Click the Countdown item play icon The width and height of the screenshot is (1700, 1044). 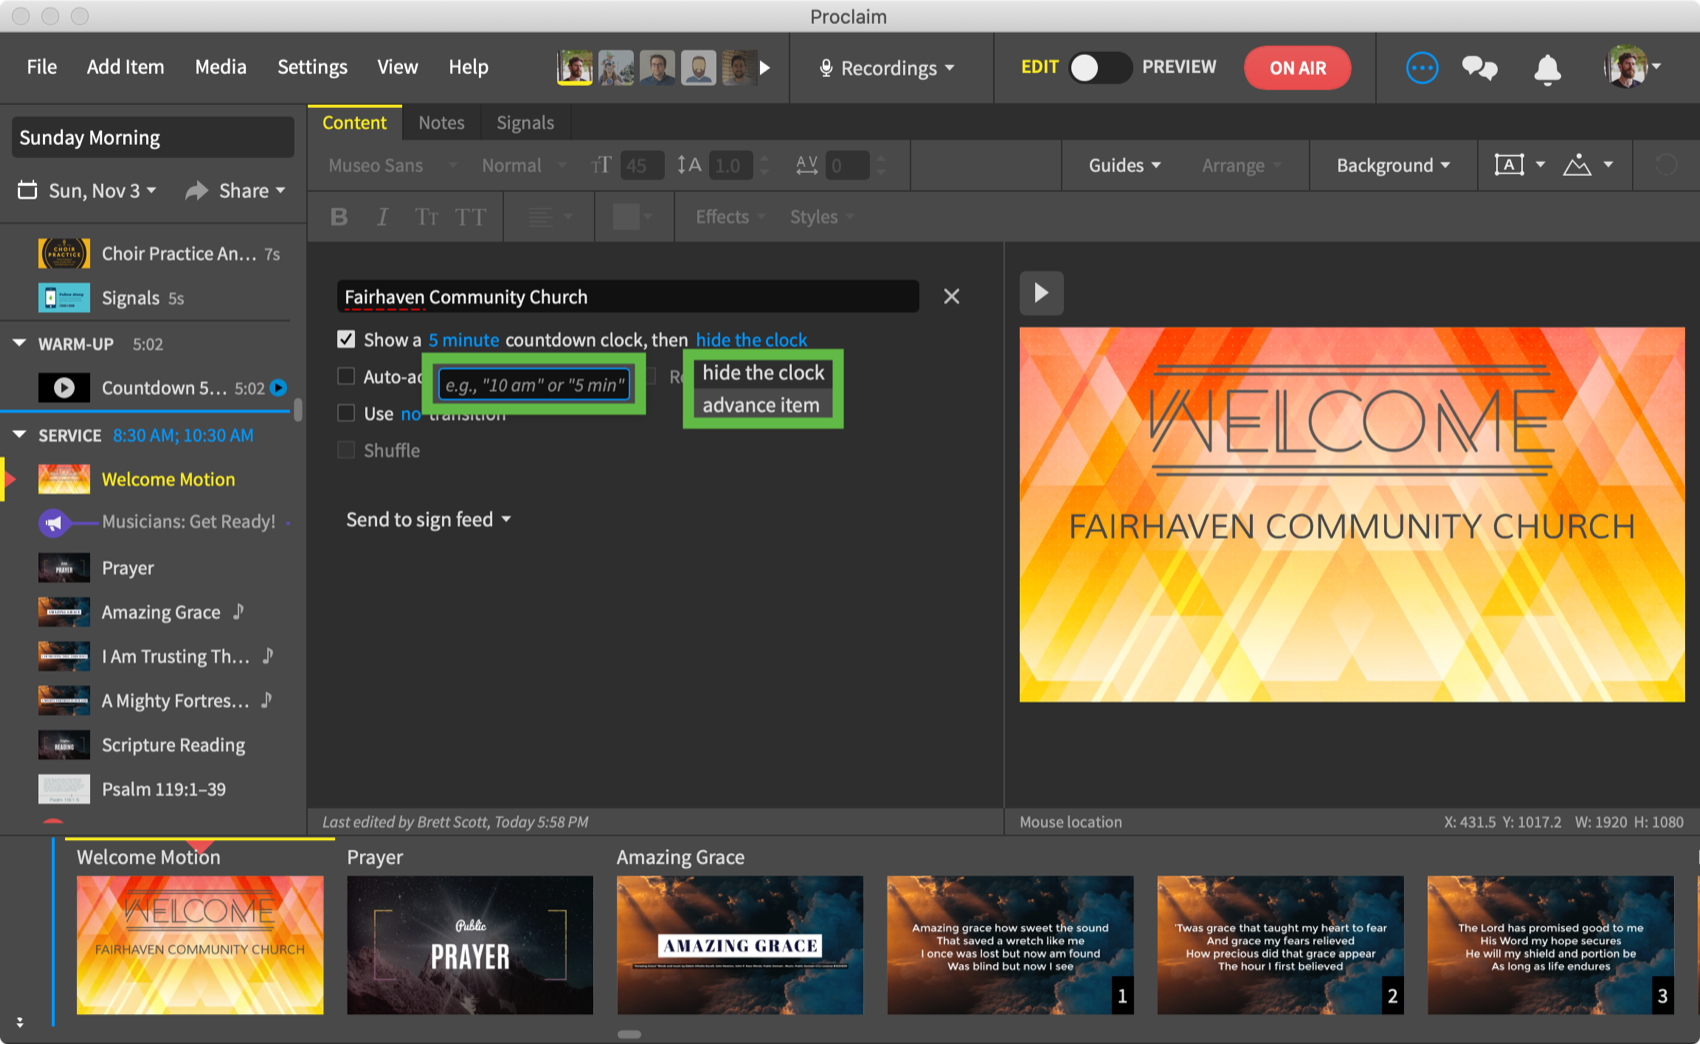[64, 388]
